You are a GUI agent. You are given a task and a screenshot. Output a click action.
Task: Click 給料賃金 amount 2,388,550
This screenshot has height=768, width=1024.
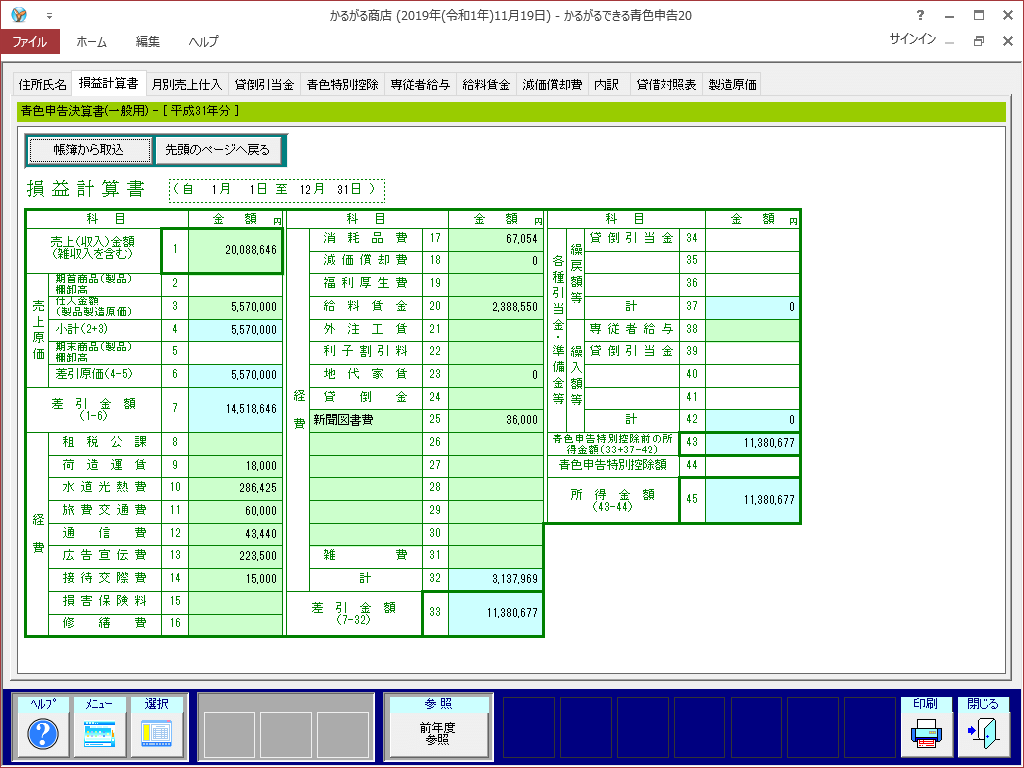(496, 306)
